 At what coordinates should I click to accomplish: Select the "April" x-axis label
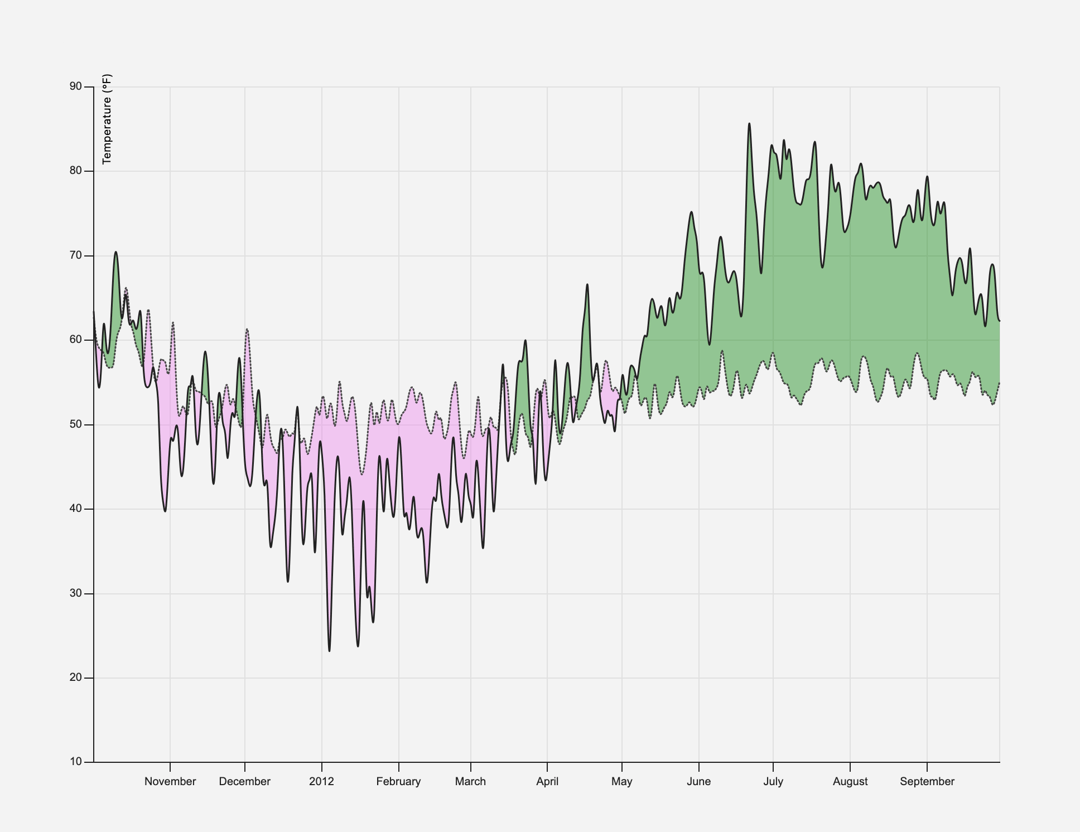(x=548, y=782)
